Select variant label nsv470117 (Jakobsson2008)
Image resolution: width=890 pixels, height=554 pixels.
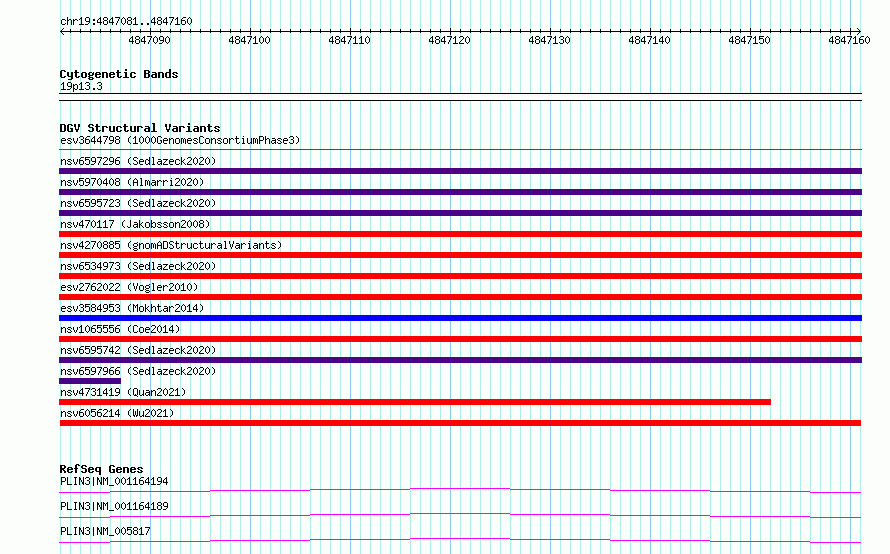(135, 224)
